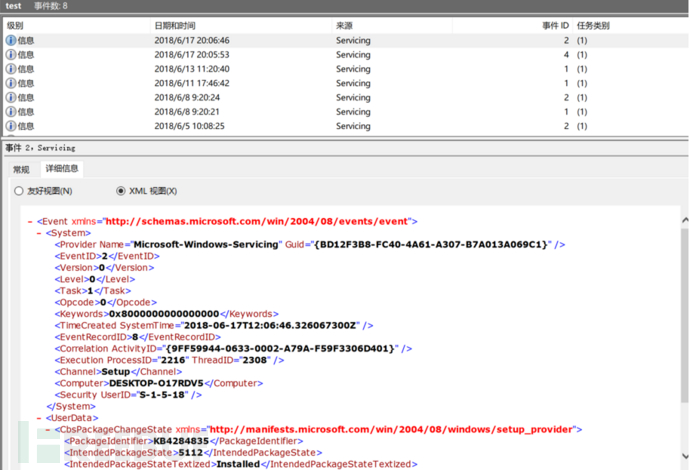Image resolution: width=690 pixels, height=470 pixels.
Task: Collapse the System XML node
Action: 40,233
